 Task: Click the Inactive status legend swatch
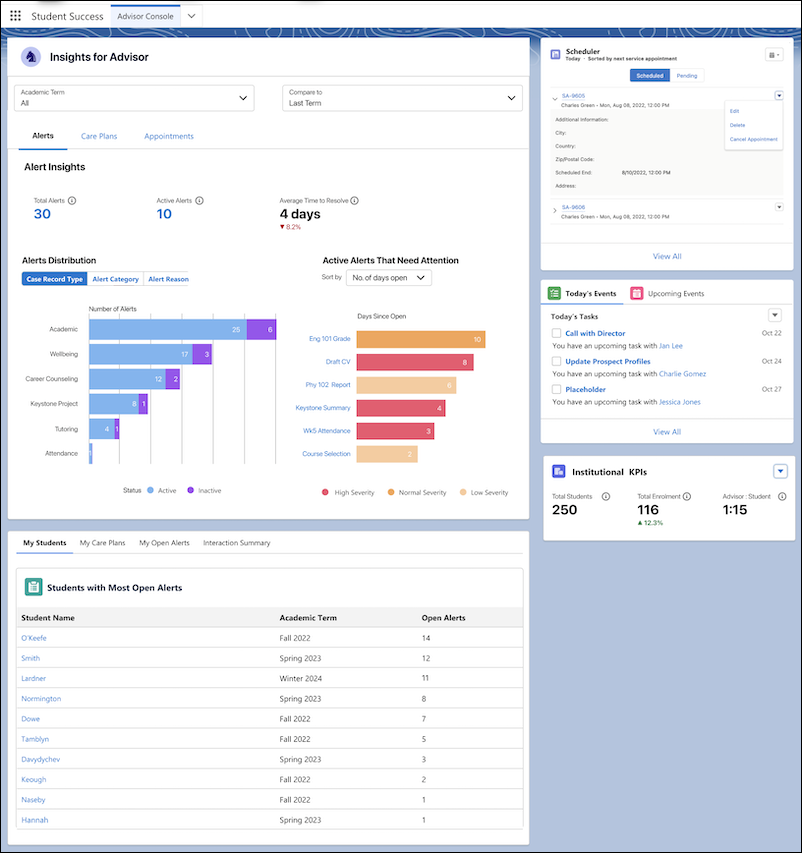[x=190, y=490]
